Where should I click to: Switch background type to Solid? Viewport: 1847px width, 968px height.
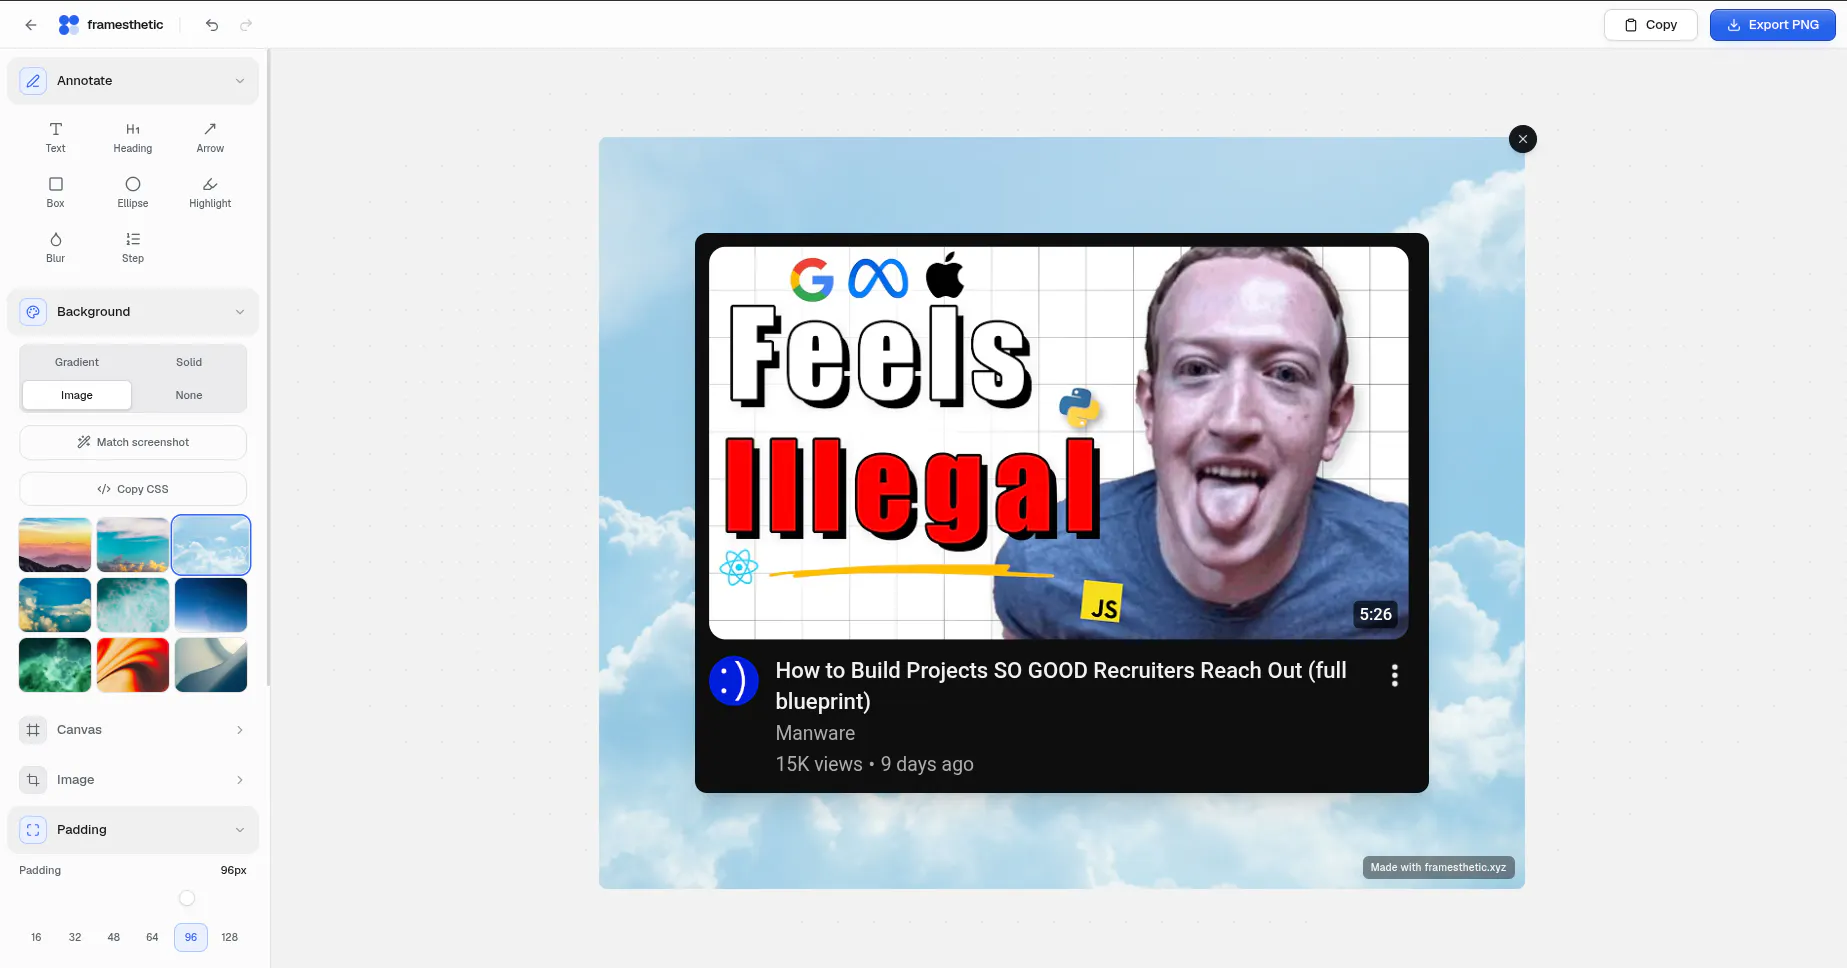pyautogui.click(x=189, y=362)
